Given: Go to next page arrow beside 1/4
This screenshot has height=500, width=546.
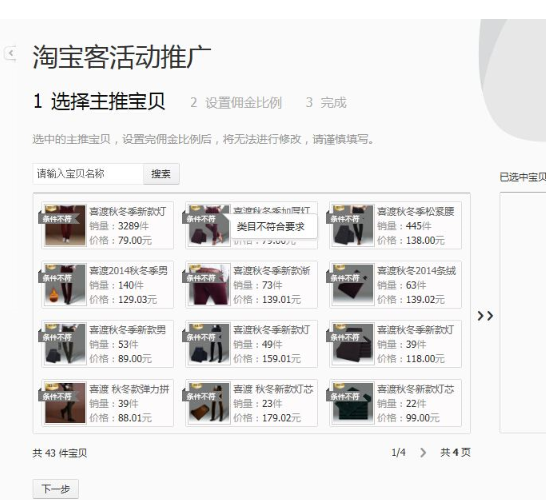Looking at the screenshot, I should click(423, 453).
